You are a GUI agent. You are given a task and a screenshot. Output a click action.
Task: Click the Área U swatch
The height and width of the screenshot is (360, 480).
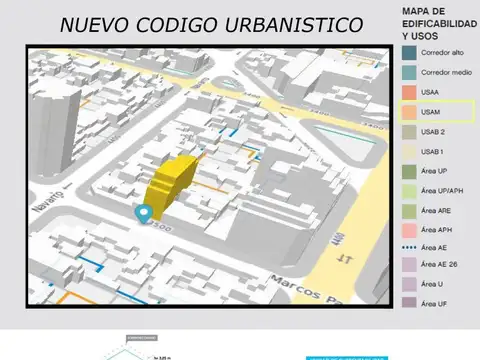(409, 284)
